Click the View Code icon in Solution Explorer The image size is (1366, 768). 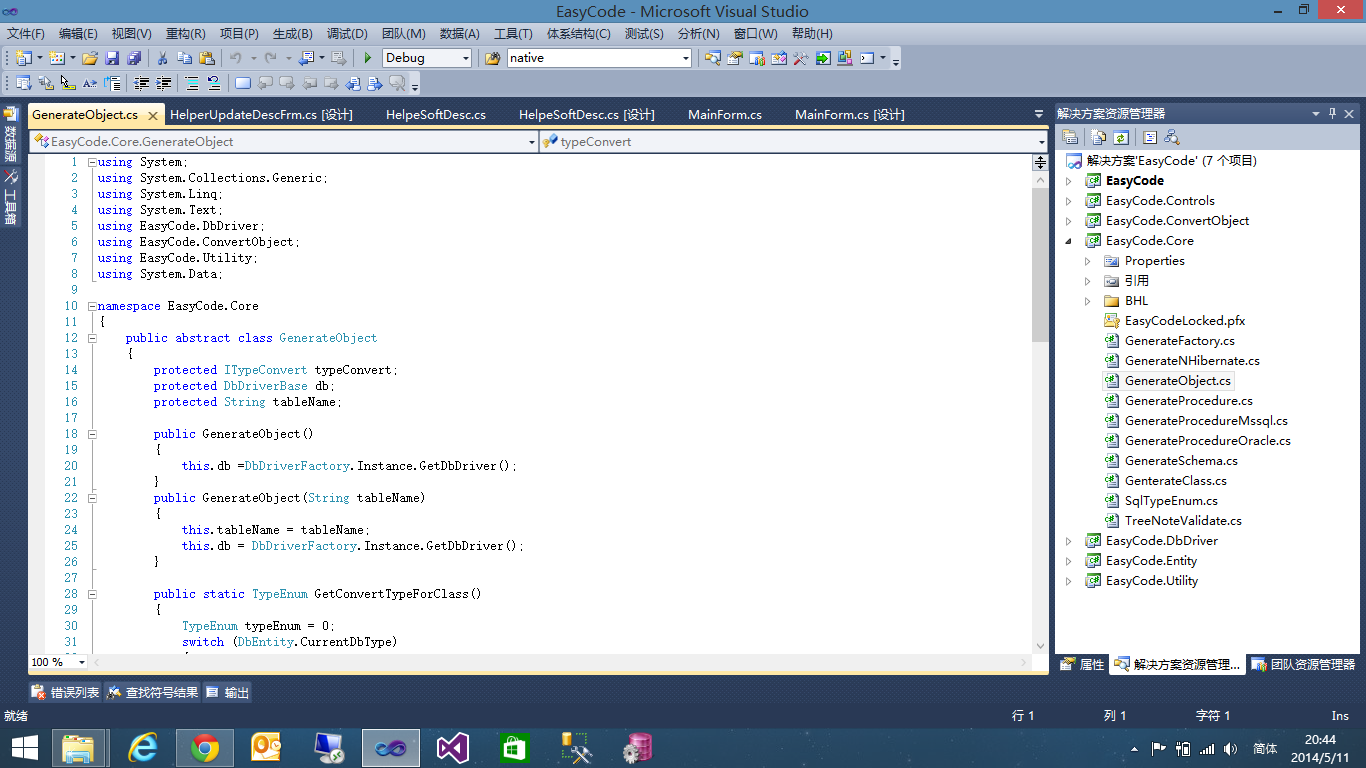1150,137
